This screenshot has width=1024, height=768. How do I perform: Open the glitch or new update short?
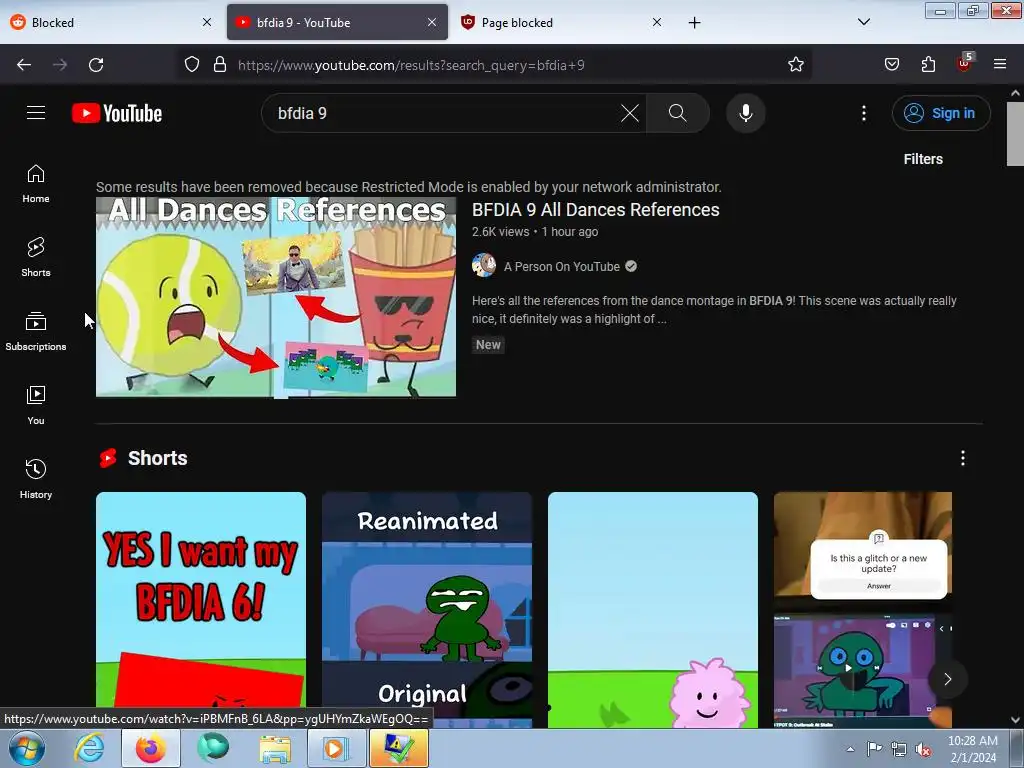coord(863,609)
